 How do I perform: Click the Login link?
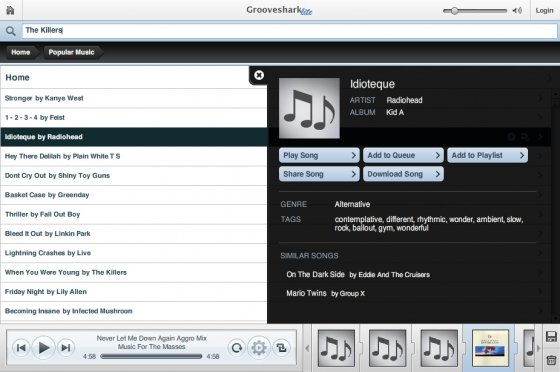tap(544, 10)
